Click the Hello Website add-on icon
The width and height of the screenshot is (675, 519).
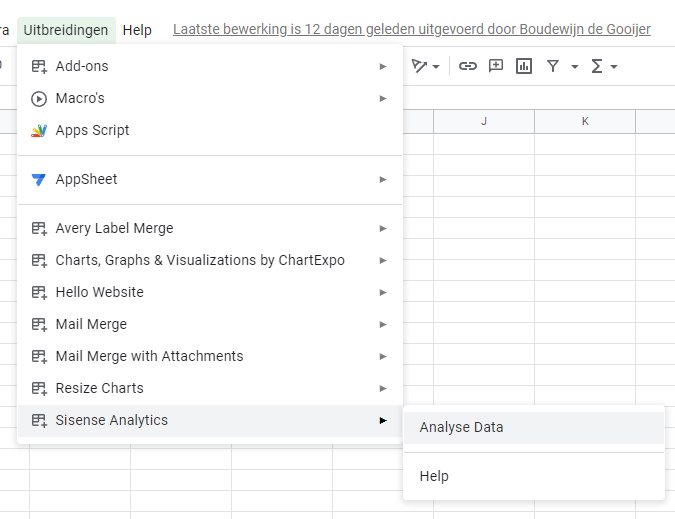point(39,292)
